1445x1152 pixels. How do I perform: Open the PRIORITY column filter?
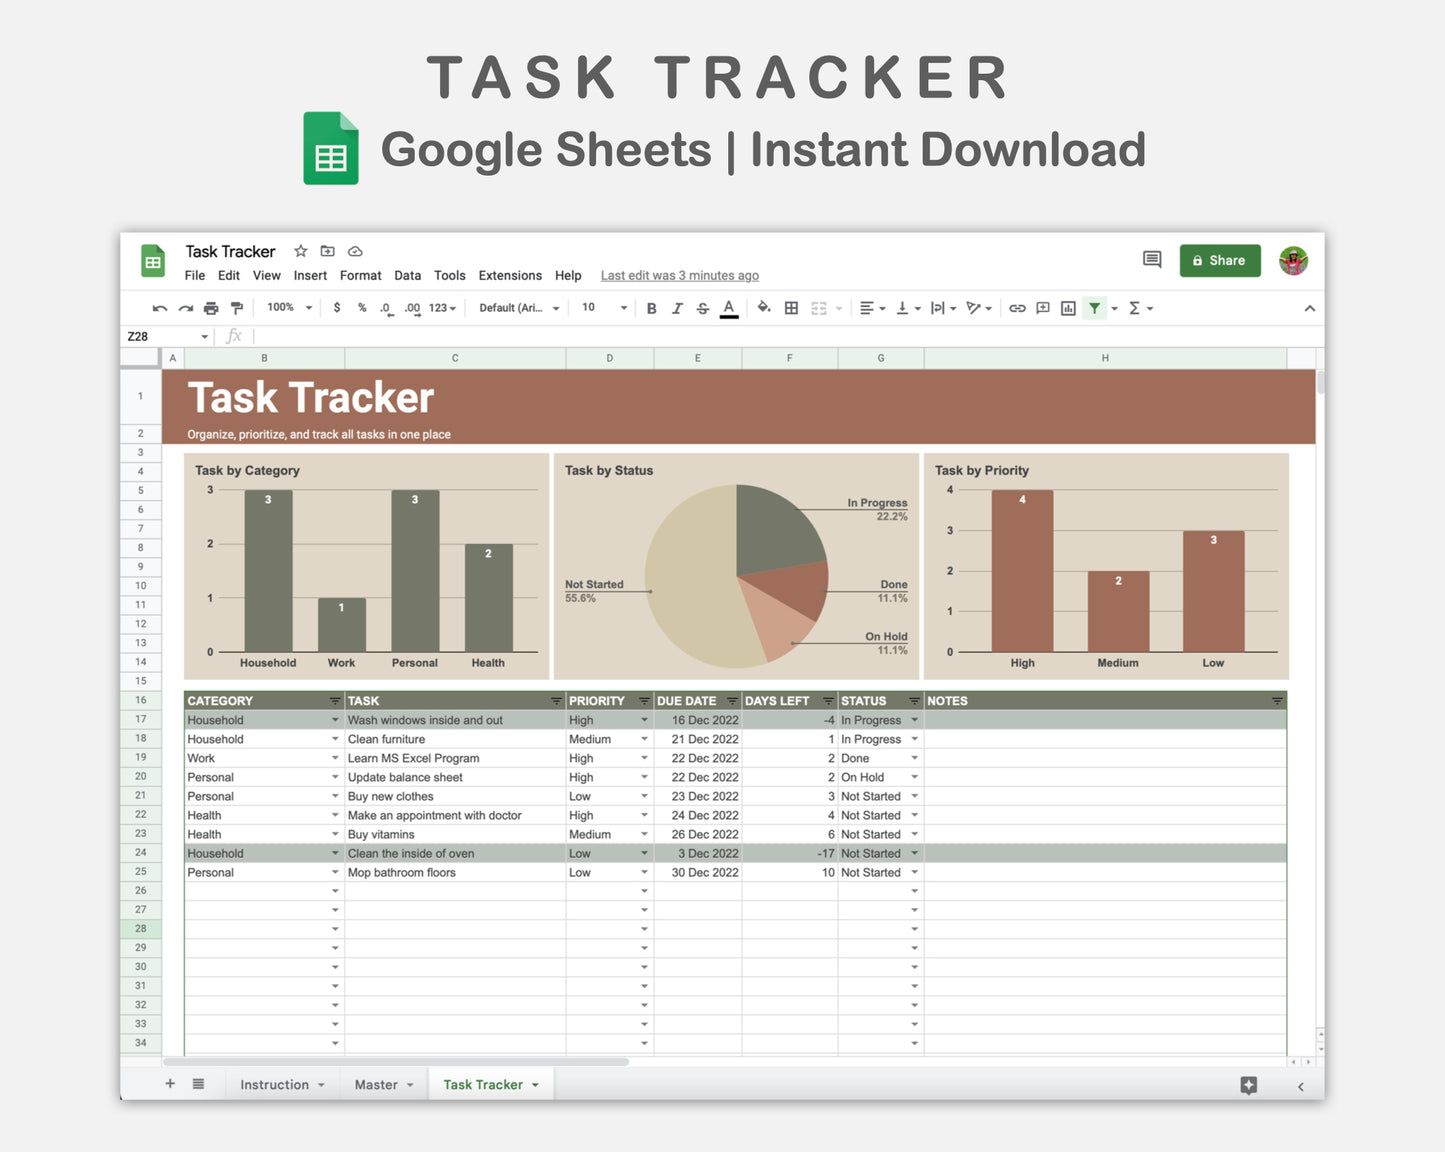[x=644, y=701]
